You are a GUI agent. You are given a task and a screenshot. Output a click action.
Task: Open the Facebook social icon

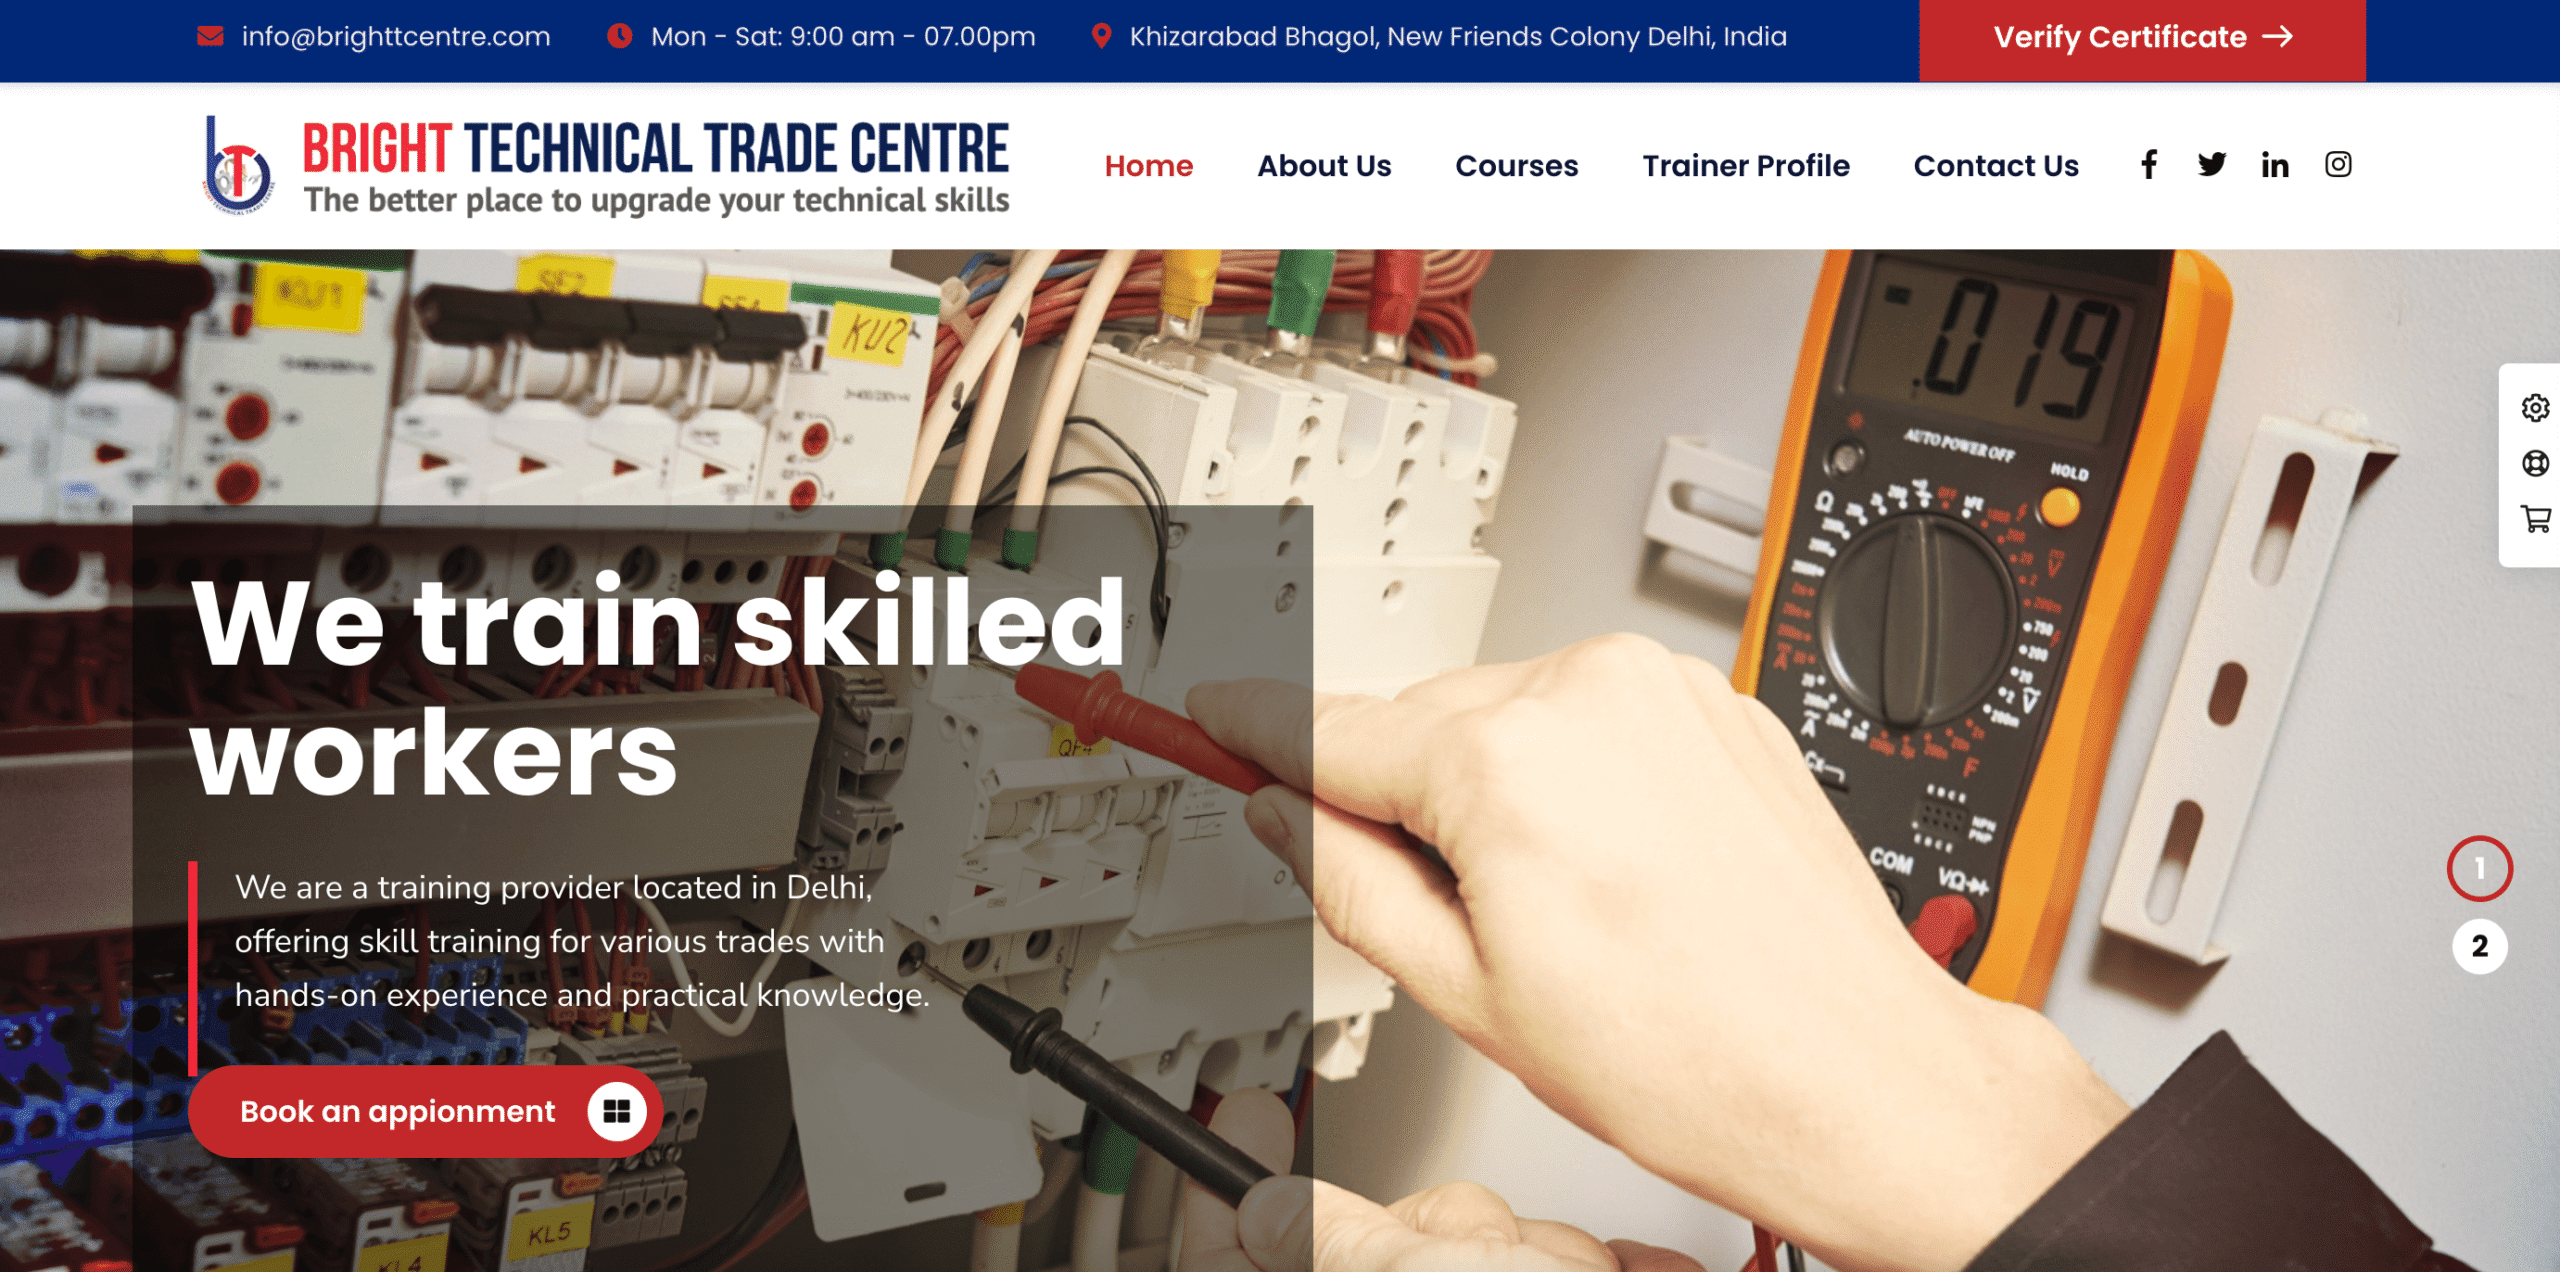click(2148, 165)
